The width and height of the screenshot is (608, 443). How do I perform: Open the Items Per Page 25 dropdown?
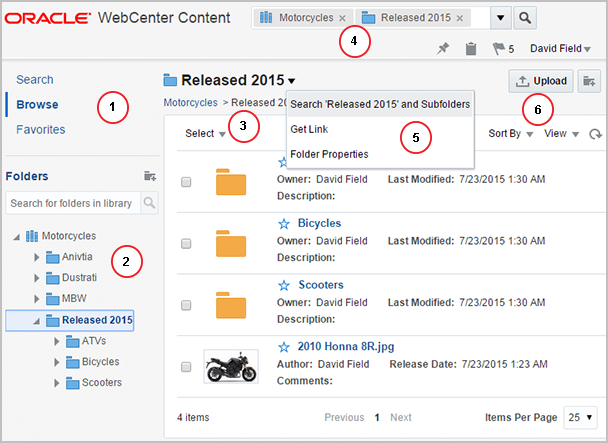(x=580, y=417)
